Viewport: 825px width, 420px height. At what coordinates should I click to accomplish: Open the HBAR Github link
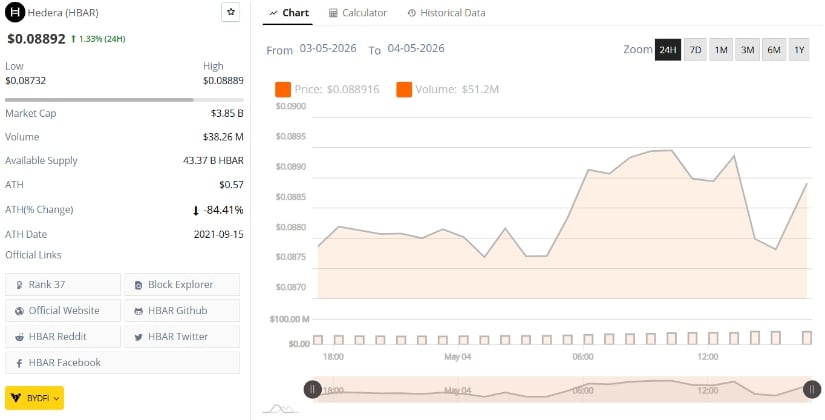pos(182,311)
